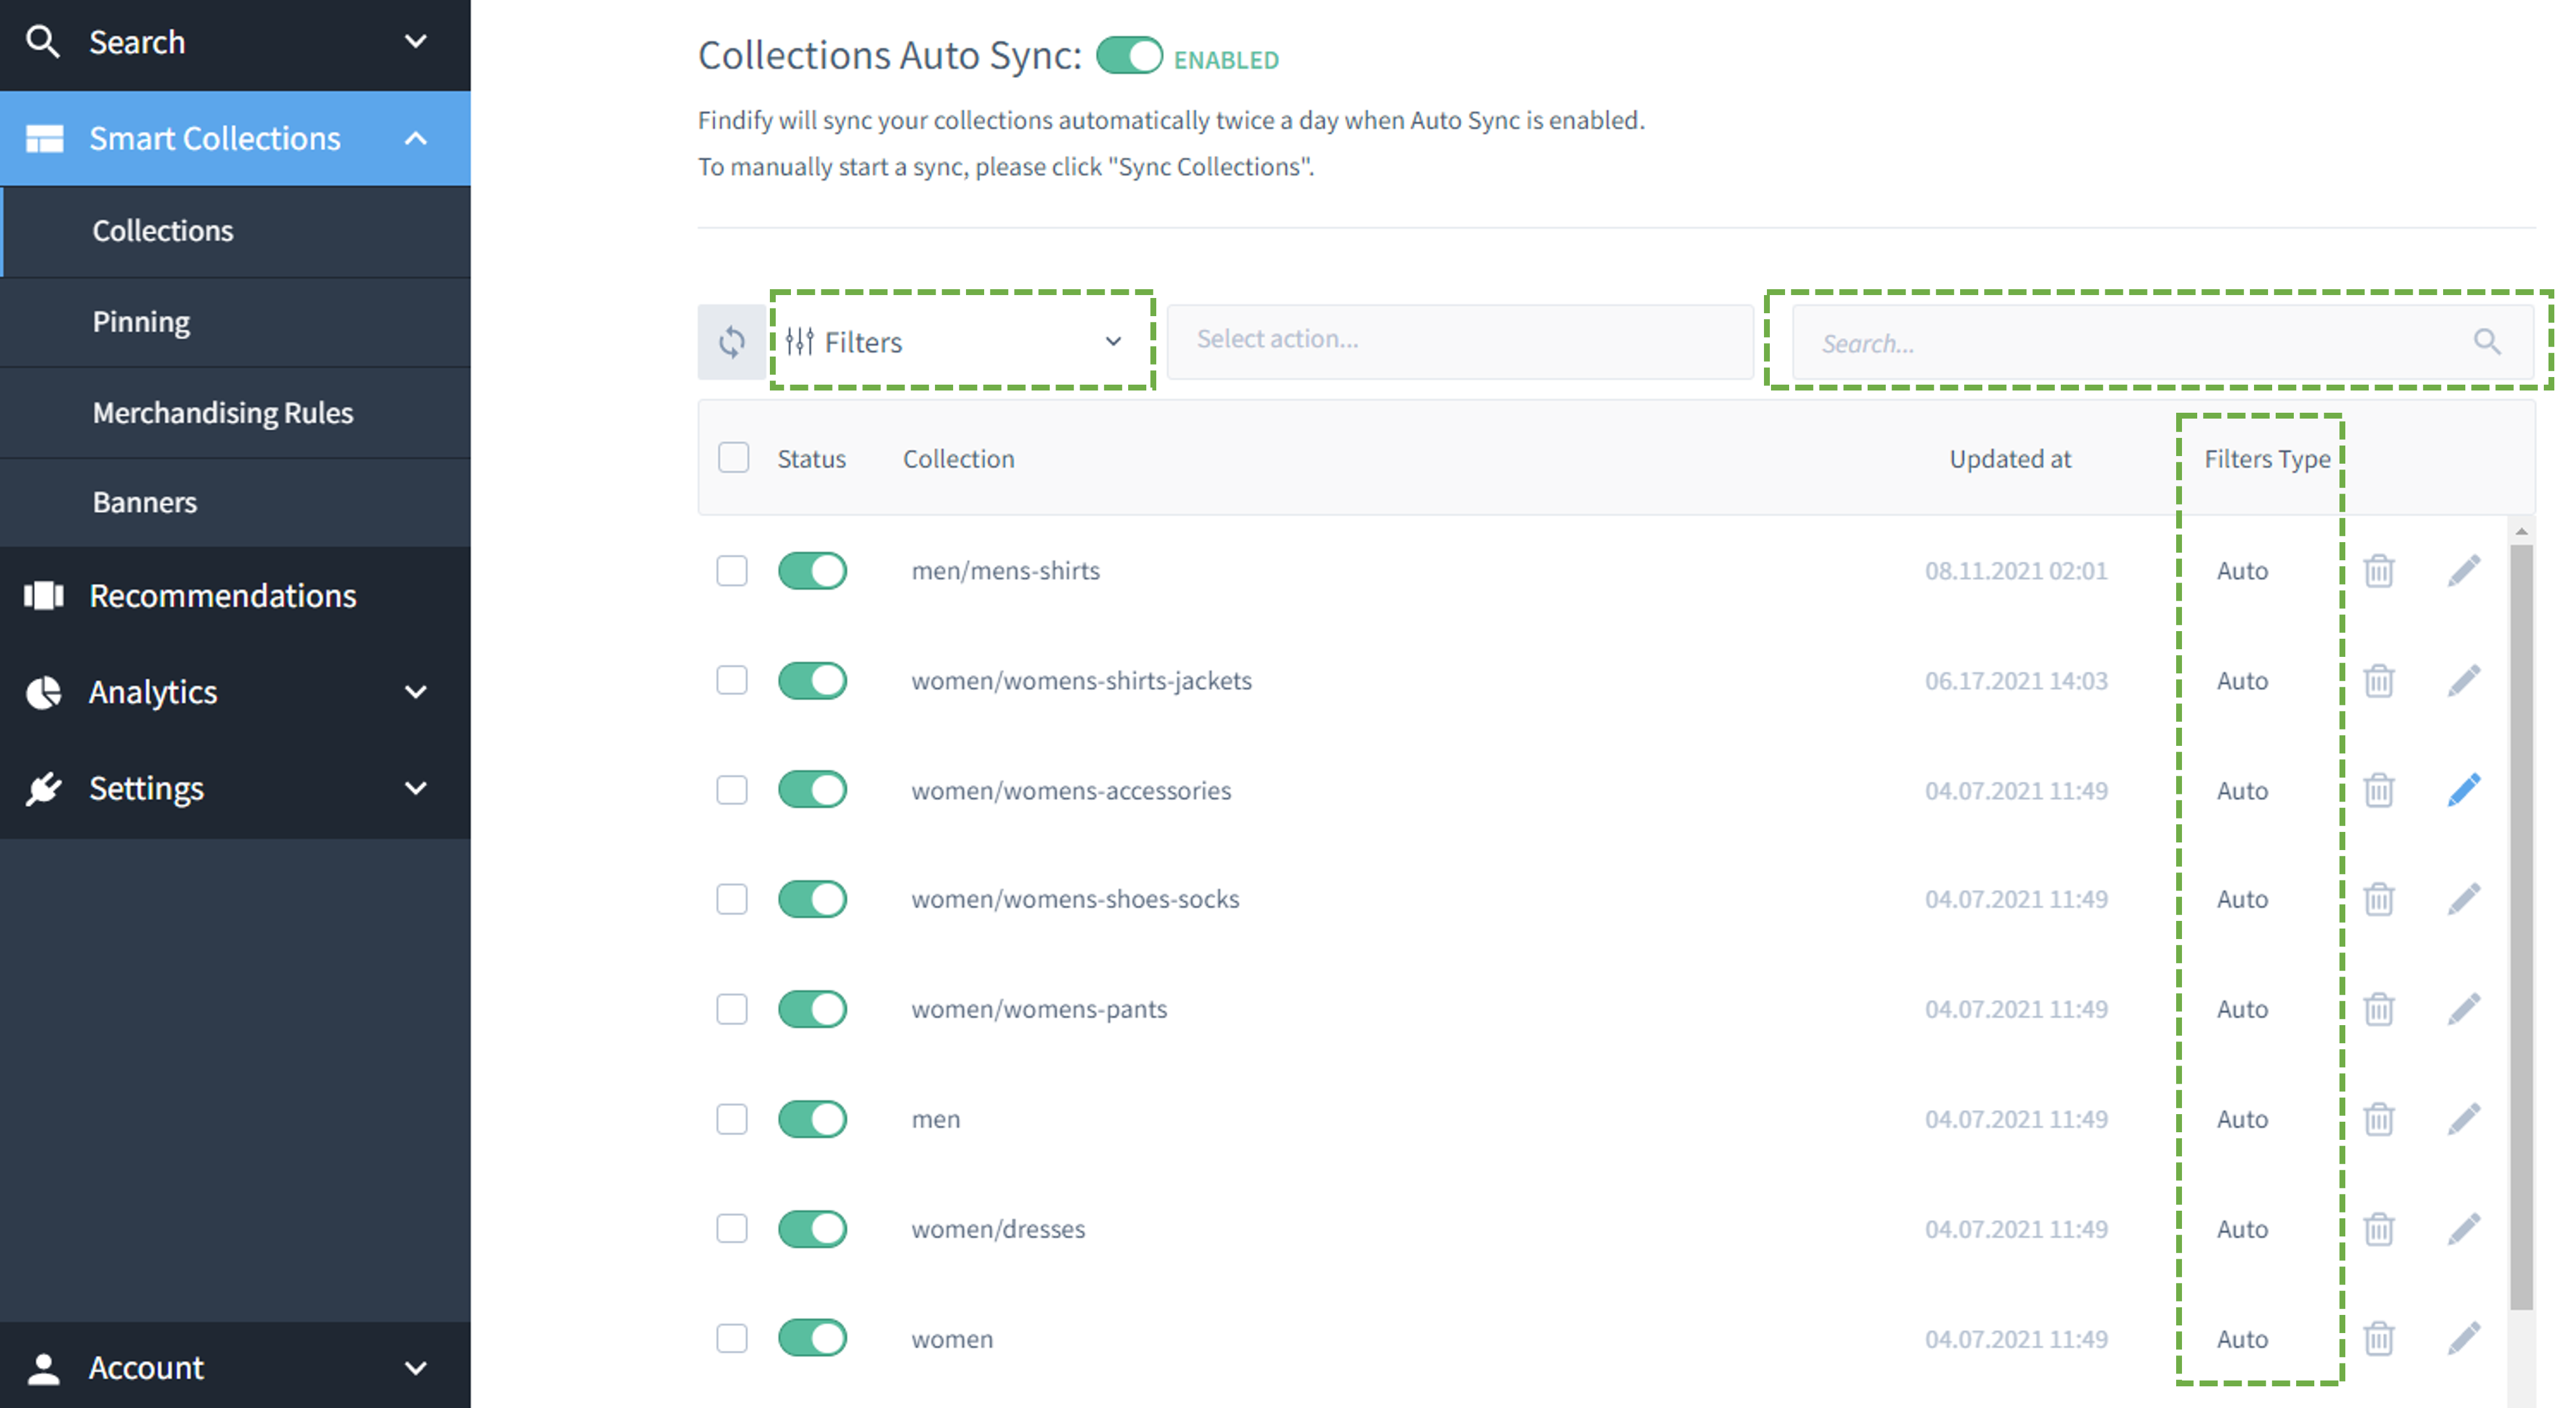The width and height of the screenshot is (2576, 1408).
Task: Delete the men/mens-shirts collection
Action: click(2378, 571)
